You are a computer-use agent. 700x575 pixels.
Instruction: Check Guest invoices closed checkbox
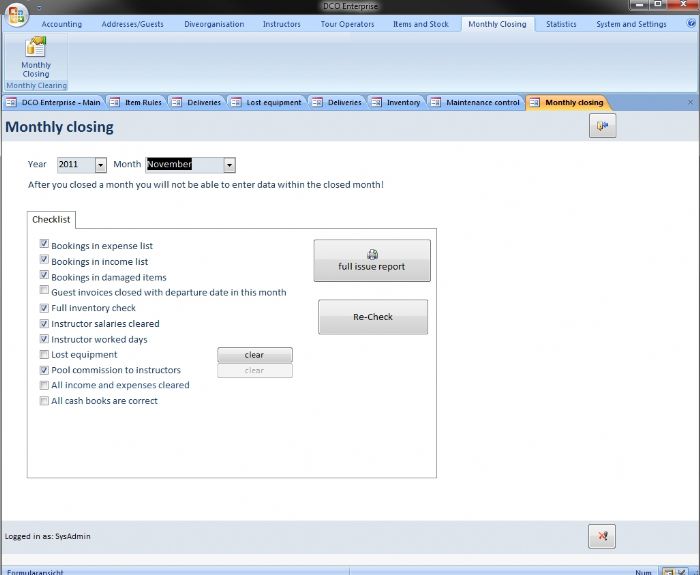[44, 292]
